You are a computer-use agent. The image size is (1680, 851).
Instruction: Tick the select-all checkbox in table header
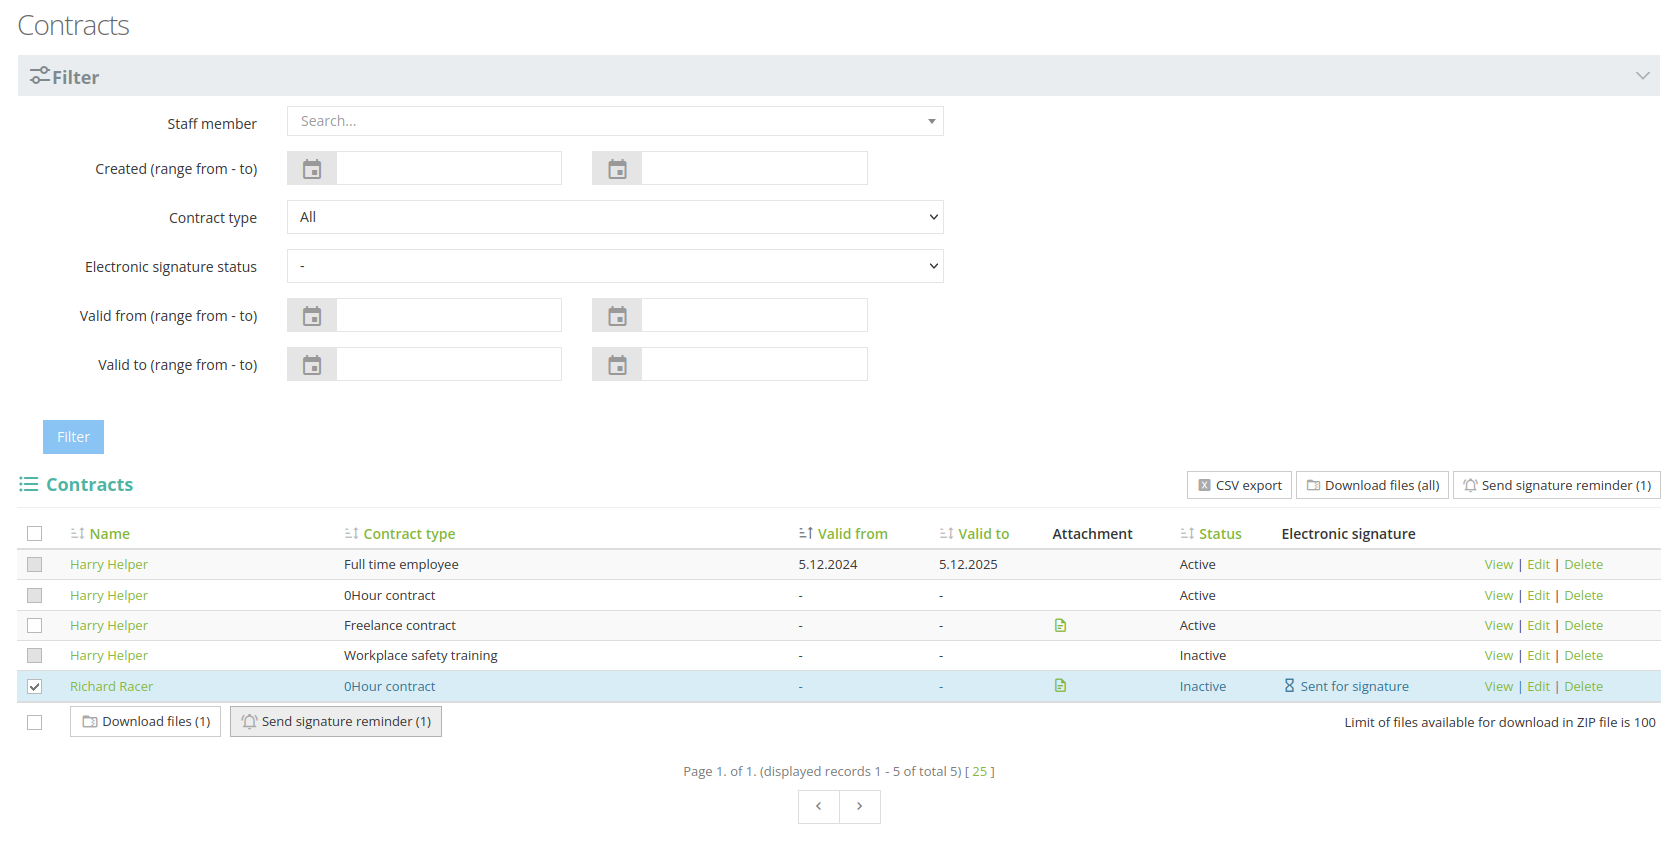tap(35, 534)
